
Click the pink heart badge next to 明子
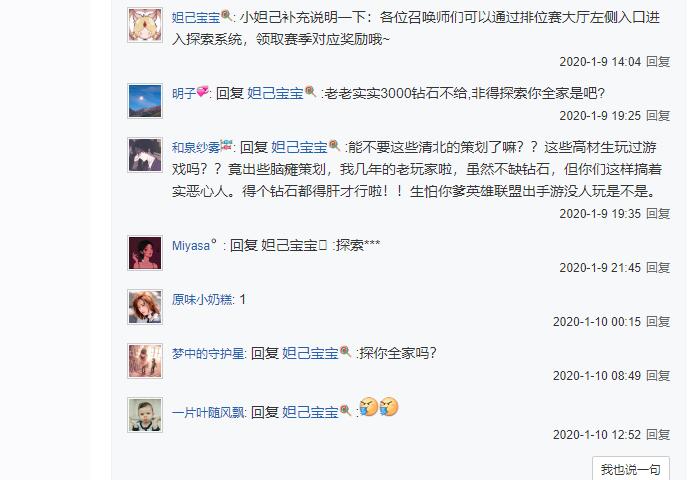point(202,91)
